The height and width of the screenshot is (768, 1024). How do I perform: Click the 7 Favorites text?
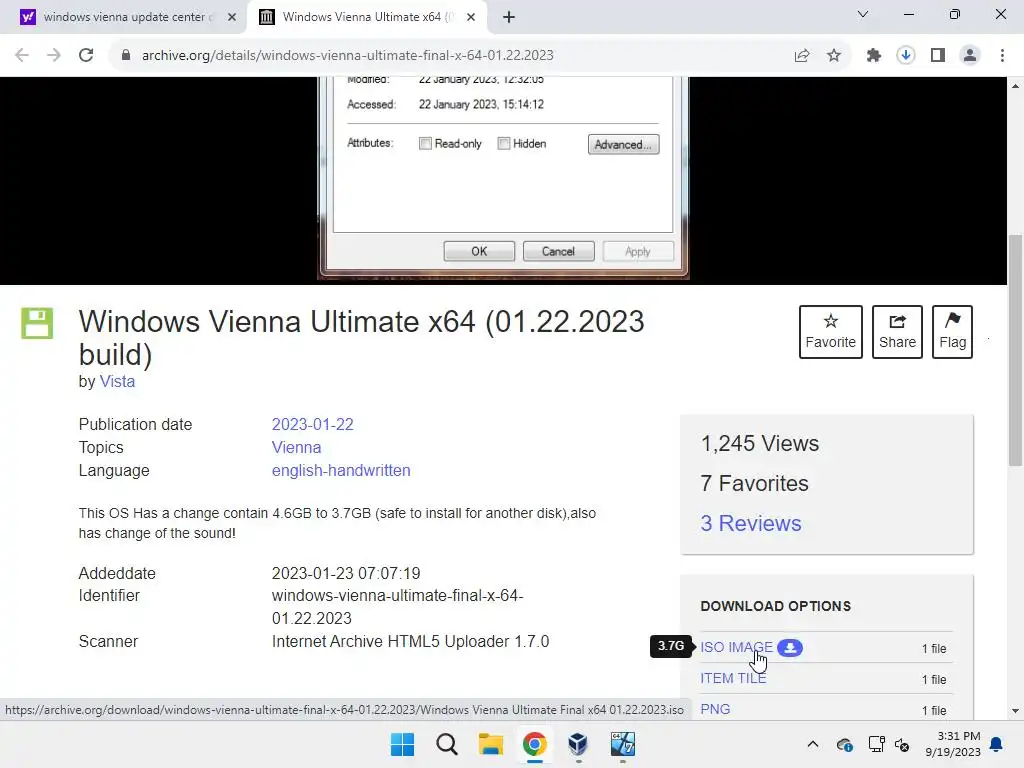coord(754,483)
